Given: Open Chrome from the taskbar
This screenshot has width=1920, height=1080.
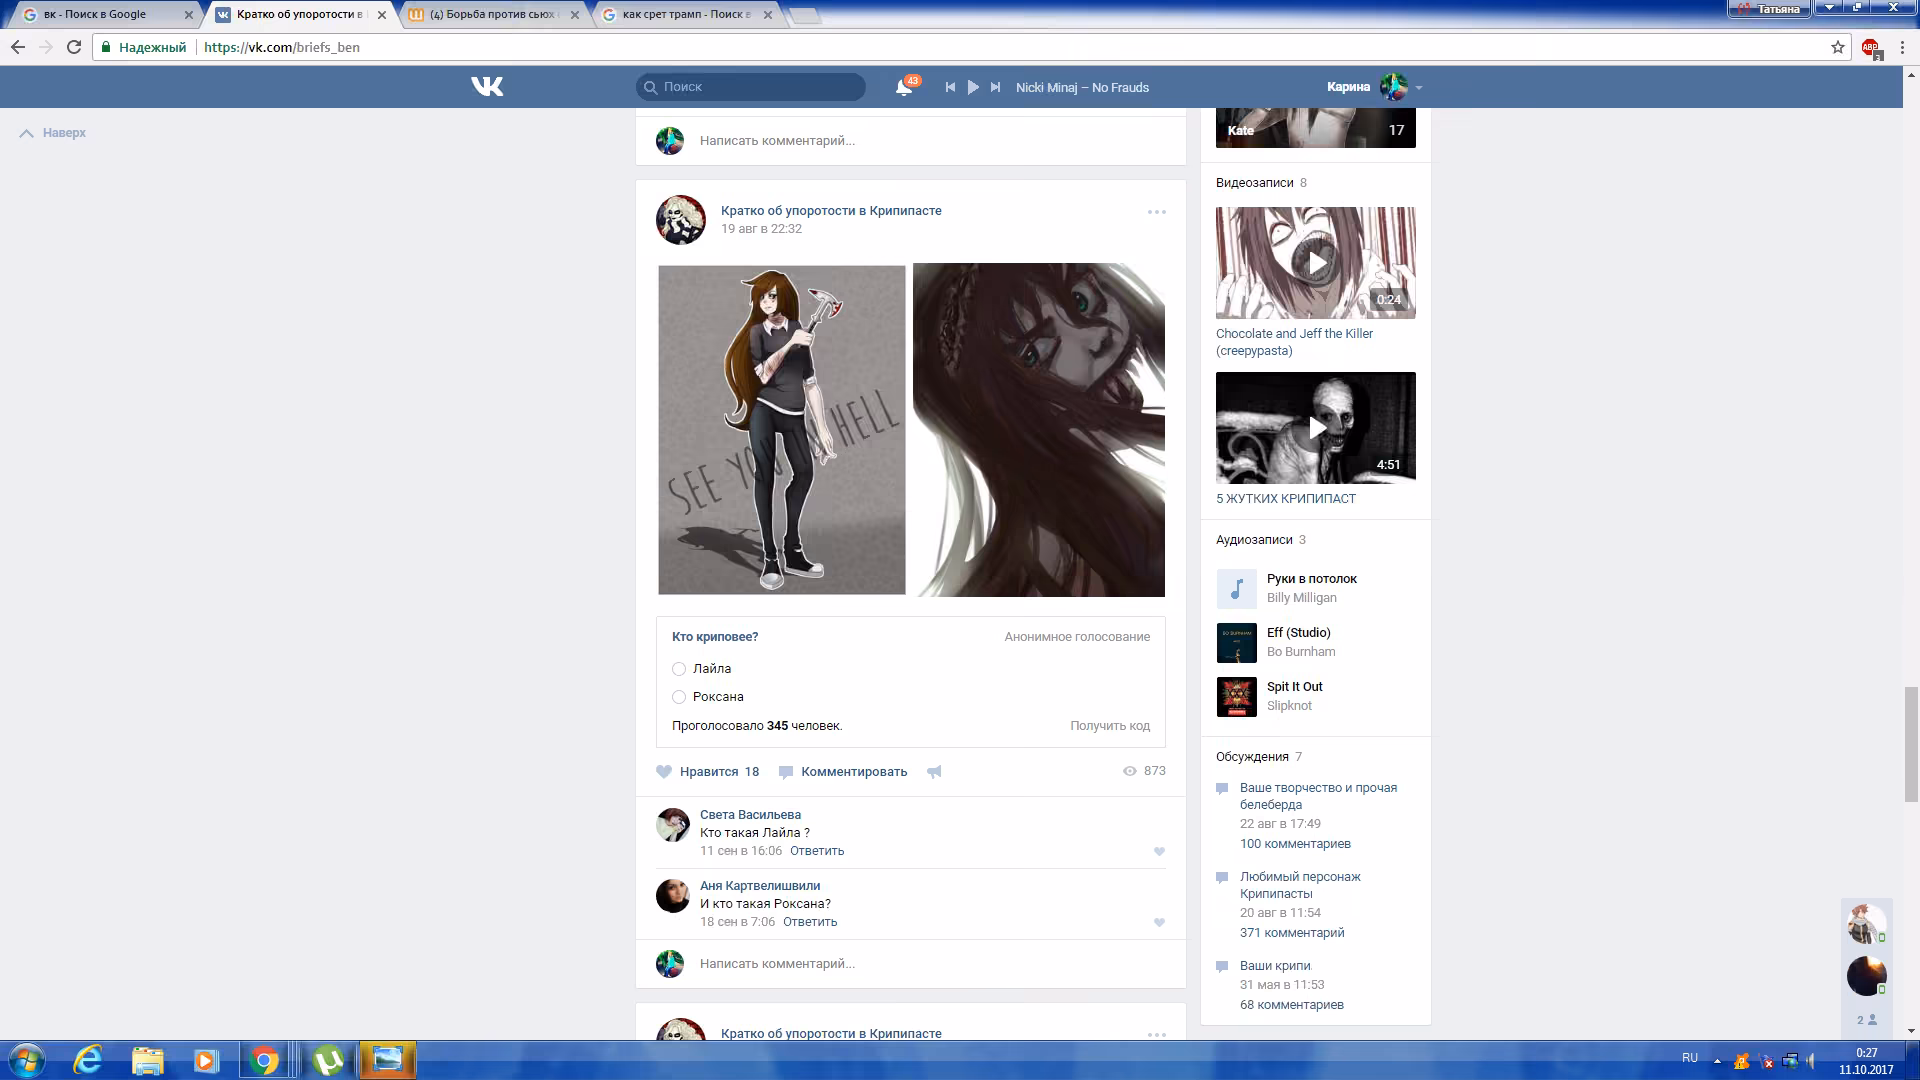Looking at the screenshot, I should [x=265, y=1060].
